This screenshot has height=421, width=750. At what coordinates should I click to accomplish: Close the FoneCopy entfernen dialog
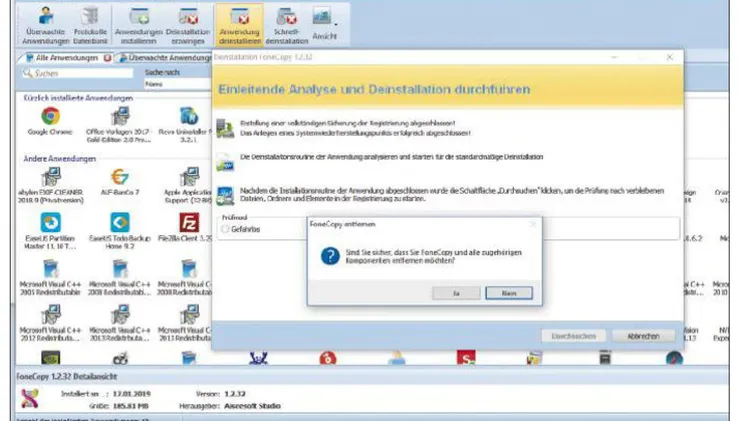tap(533, 224)
